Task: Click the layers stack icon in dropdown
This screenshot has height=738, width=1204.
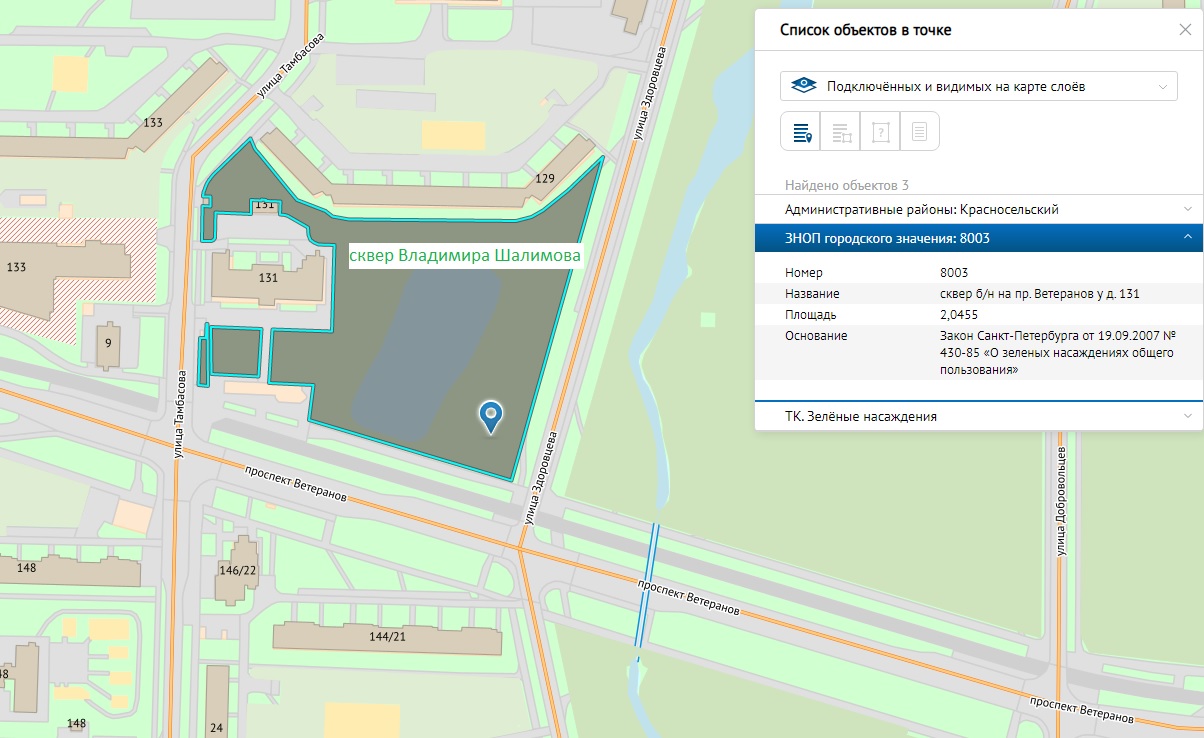Action: [x=802, y=86]
